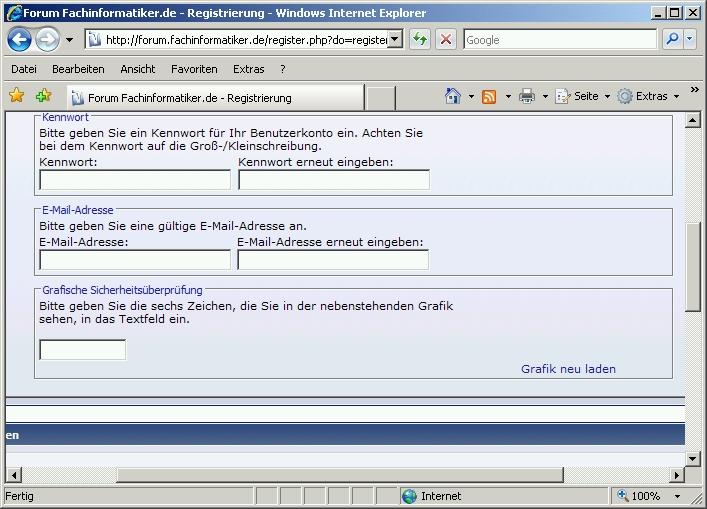Click the Grafische Sicherheitsüberprüfung legend text
Screen dimensions: 707x509
tap(122, 290)
